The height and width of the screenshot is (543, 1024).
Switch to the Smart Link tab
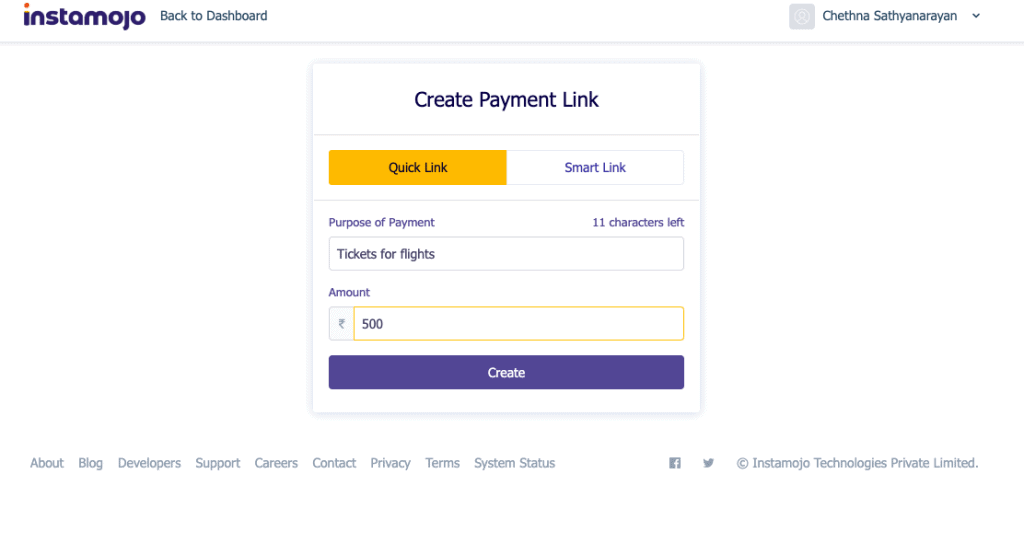pos(595,168)
